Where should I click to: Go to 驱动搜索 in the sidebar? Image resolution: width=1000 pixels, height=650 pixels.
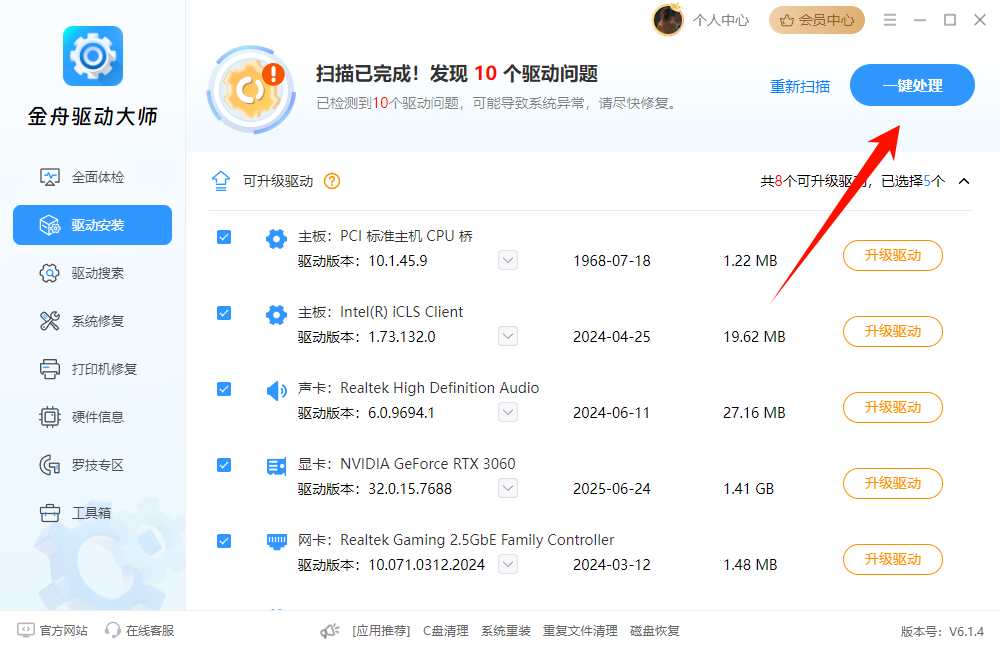tap(92, 273)
